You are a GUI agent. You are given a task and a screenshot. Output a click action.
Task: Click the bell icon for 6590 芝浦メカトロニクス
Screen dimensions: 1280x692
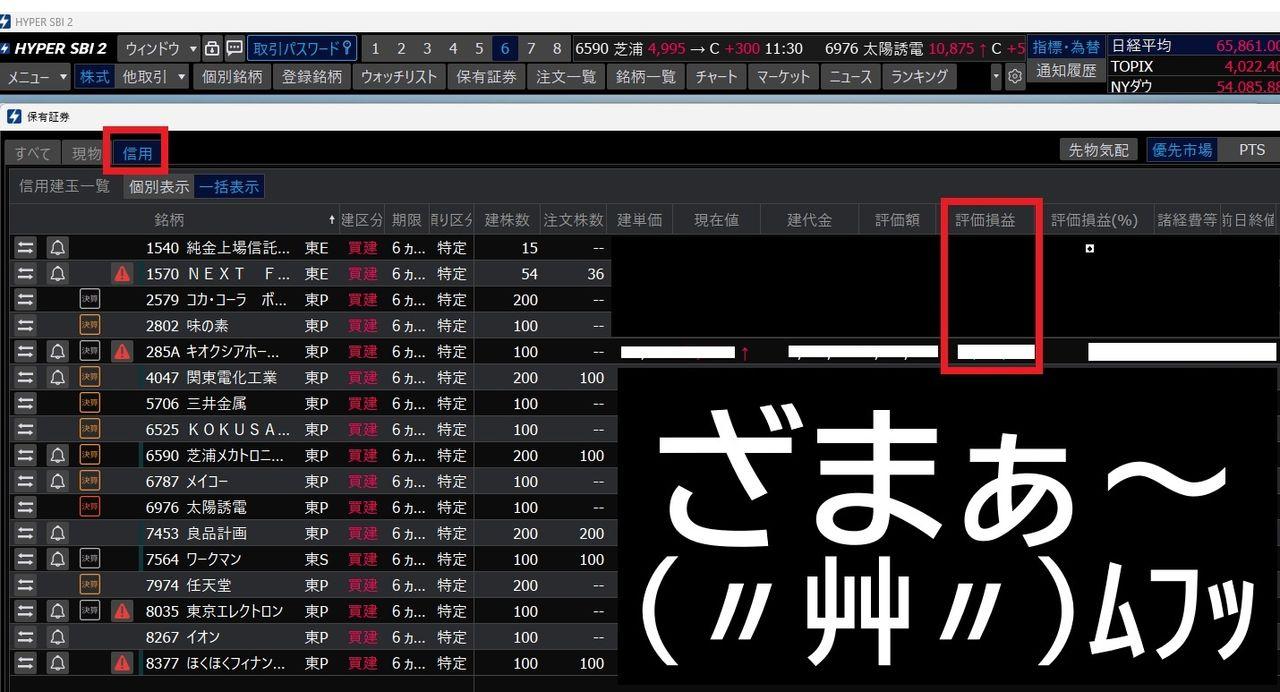tap(58, 456)
